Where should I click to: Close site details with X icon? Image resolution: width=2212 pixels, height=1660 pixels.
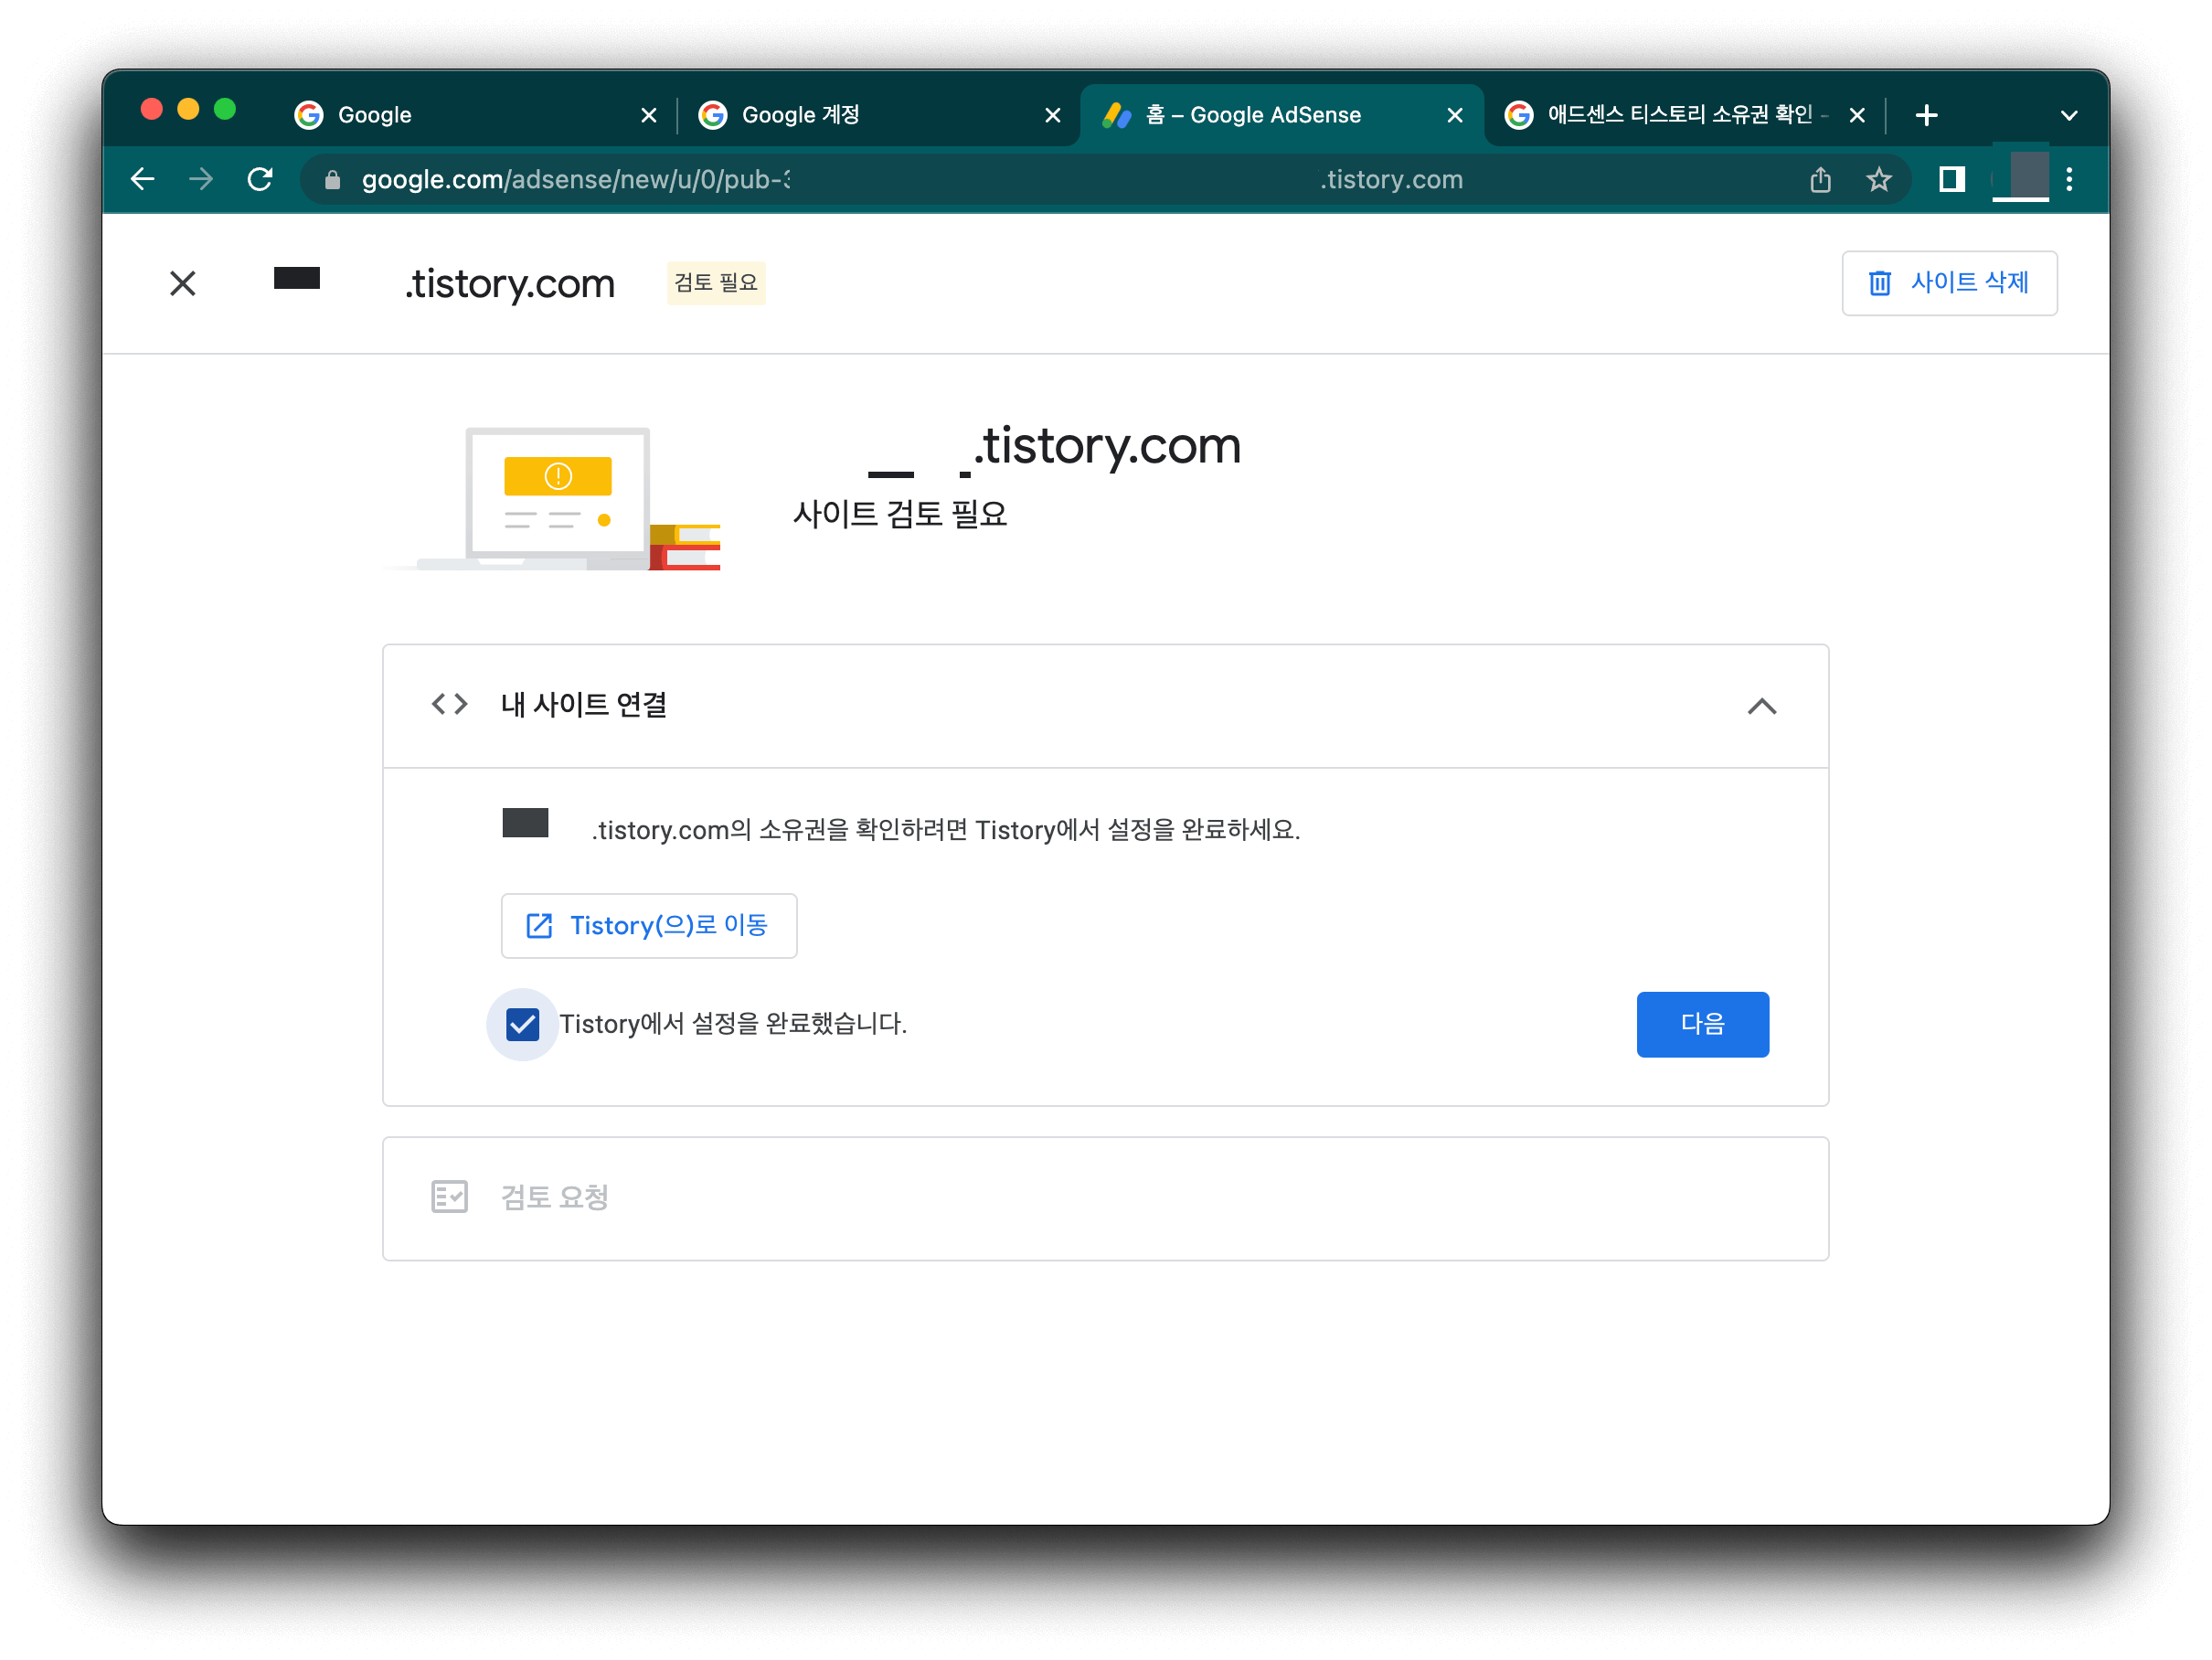click(182, 283)
